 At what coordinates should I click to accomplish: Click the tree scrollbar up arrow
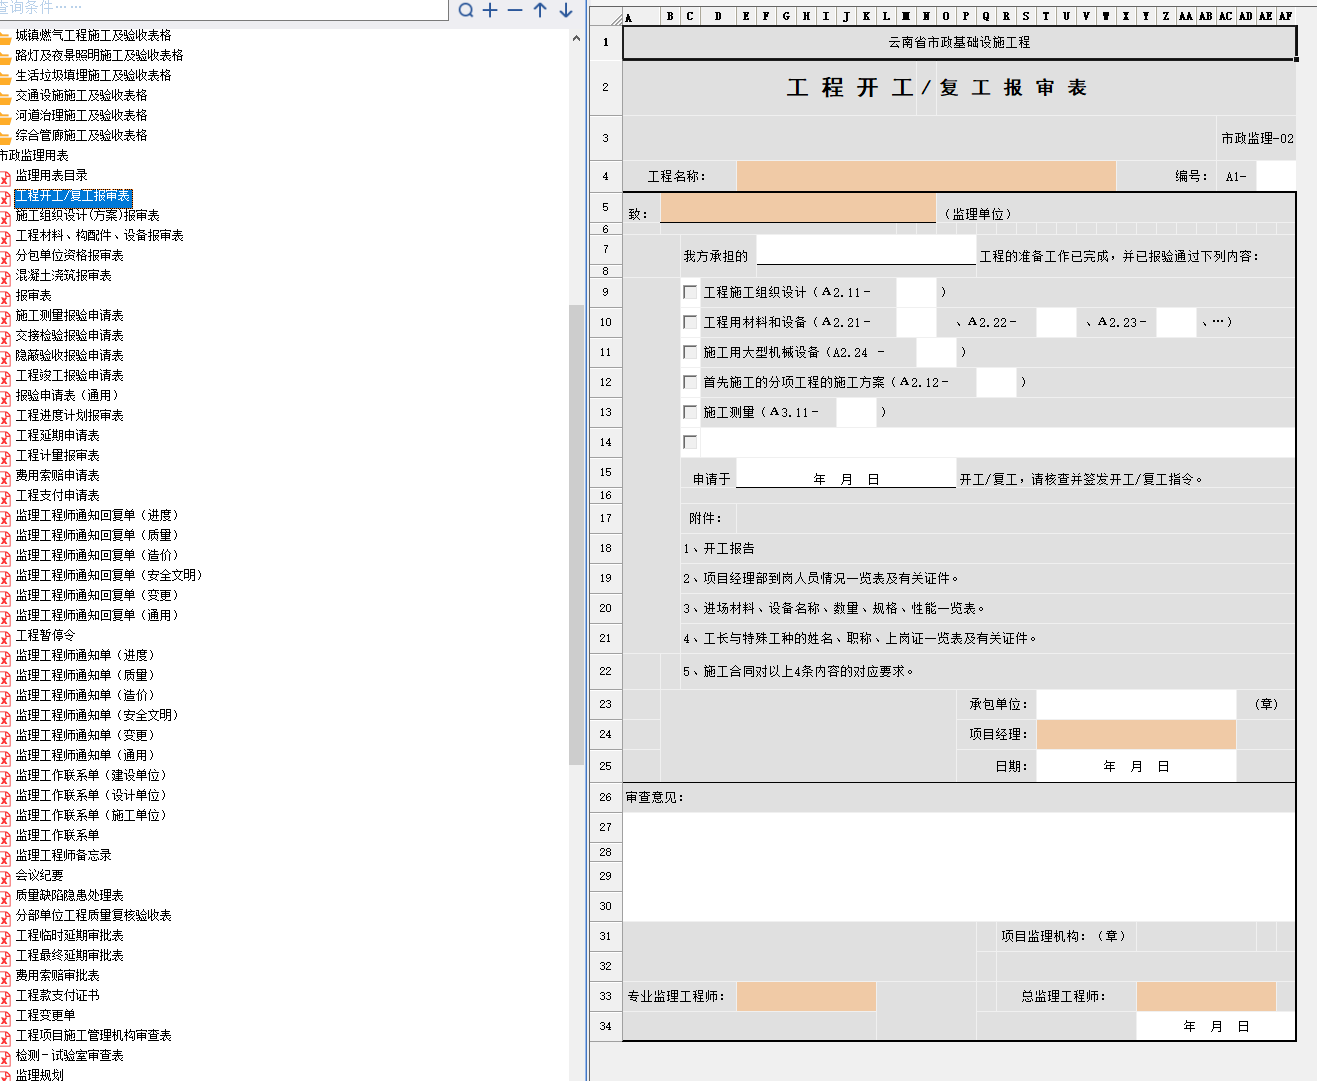pyautogui.click(x=576, y=39)
